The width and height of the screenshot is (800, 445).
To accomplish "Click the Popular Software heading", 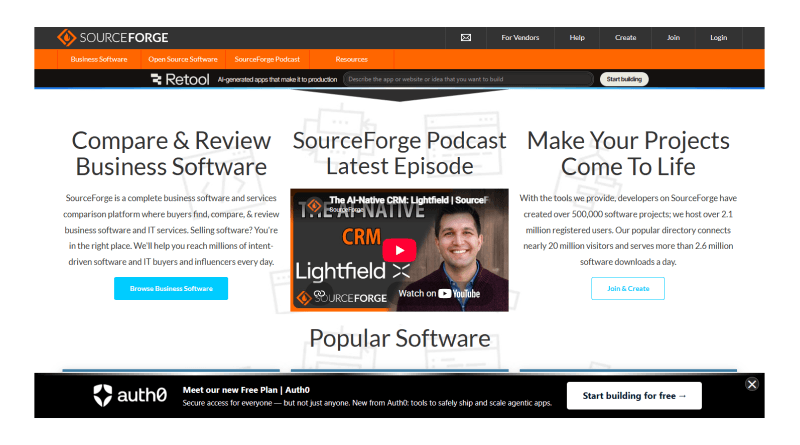I will click(399, 338).
